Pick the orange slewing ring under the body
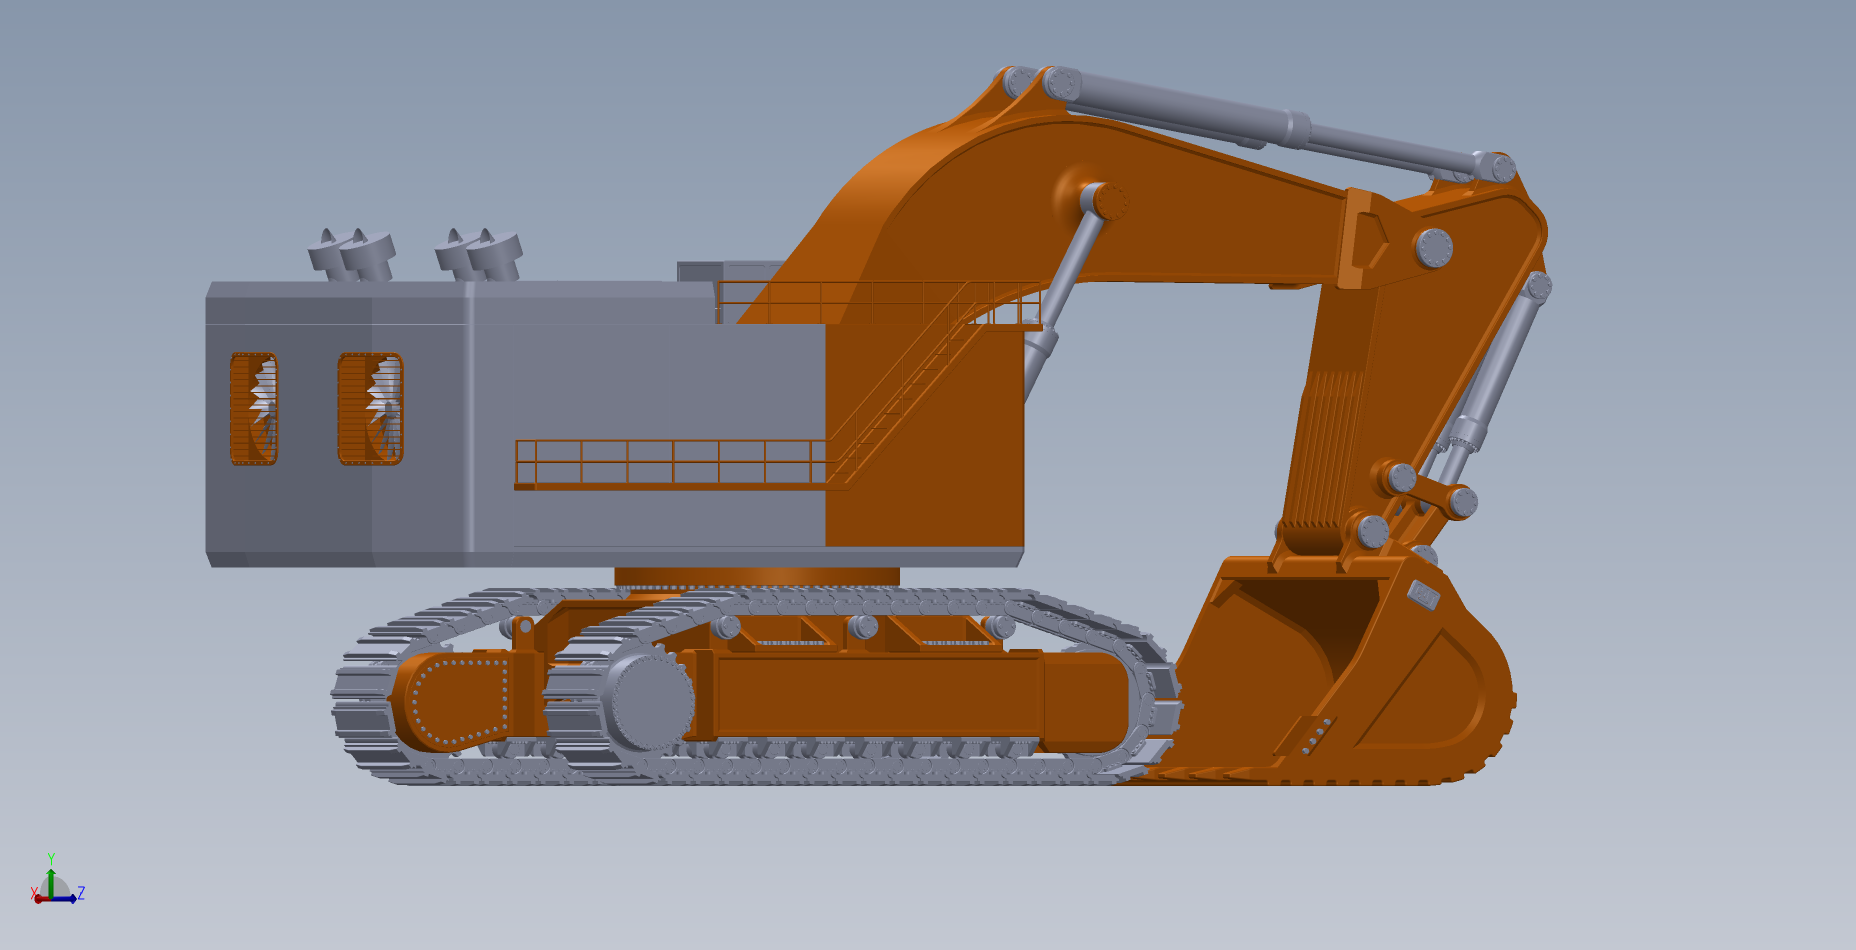The image size is (1856, 950). pyautogui.click(x=756, y=577)
